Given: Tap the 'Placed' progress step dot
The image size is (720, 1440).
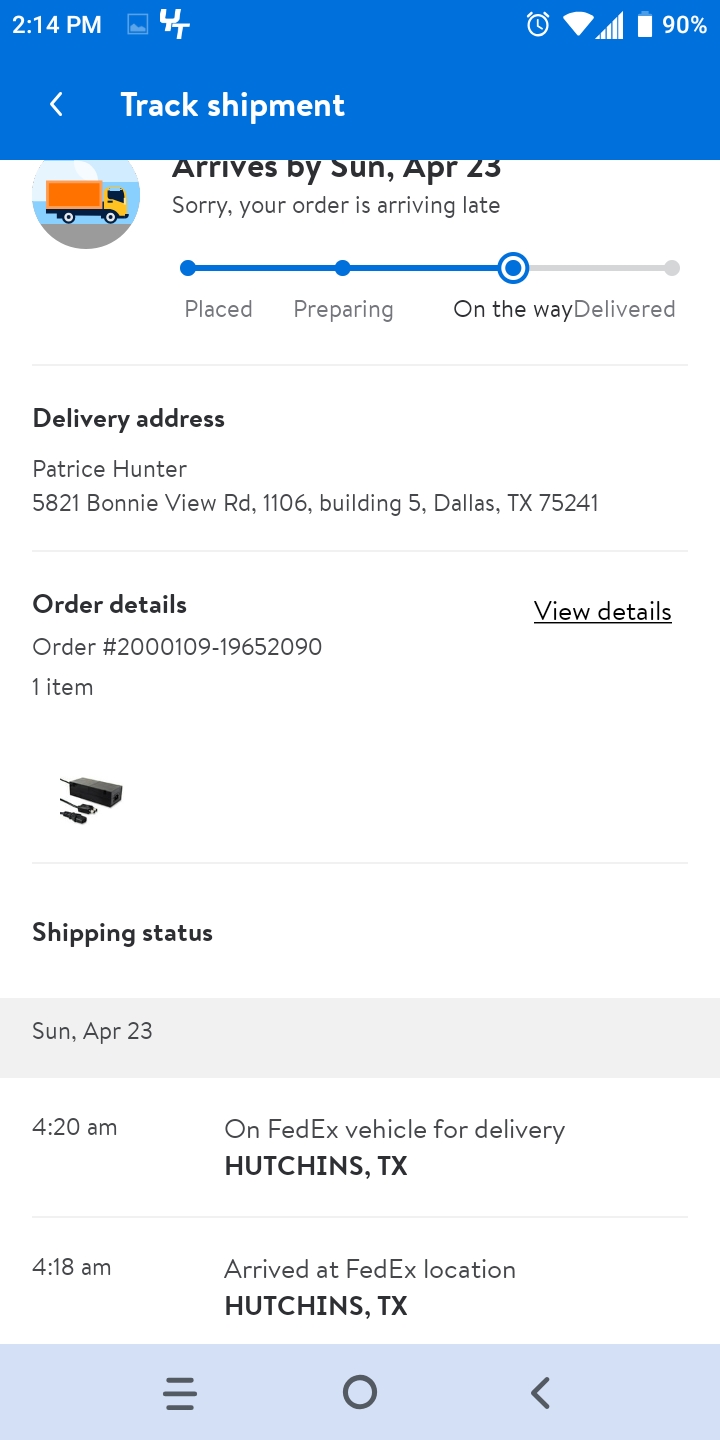Looking at the screenshot, I should [x=188, y=268].
